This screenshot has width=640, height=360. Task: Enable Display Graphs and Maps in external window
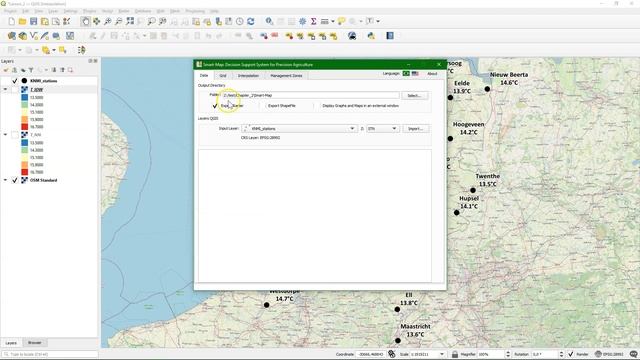pyautogui.click(x=318, y=106)
